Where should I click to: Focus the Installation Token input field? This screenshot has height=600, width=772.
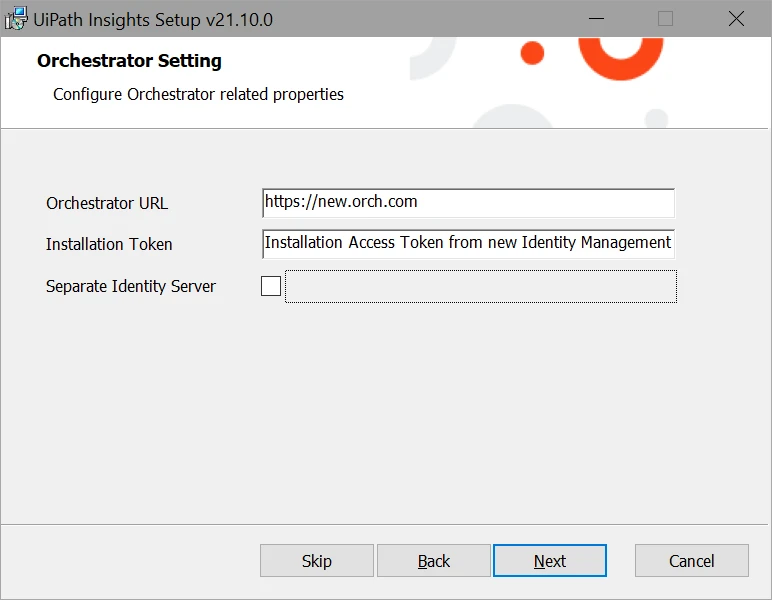(x=468, y=244)
